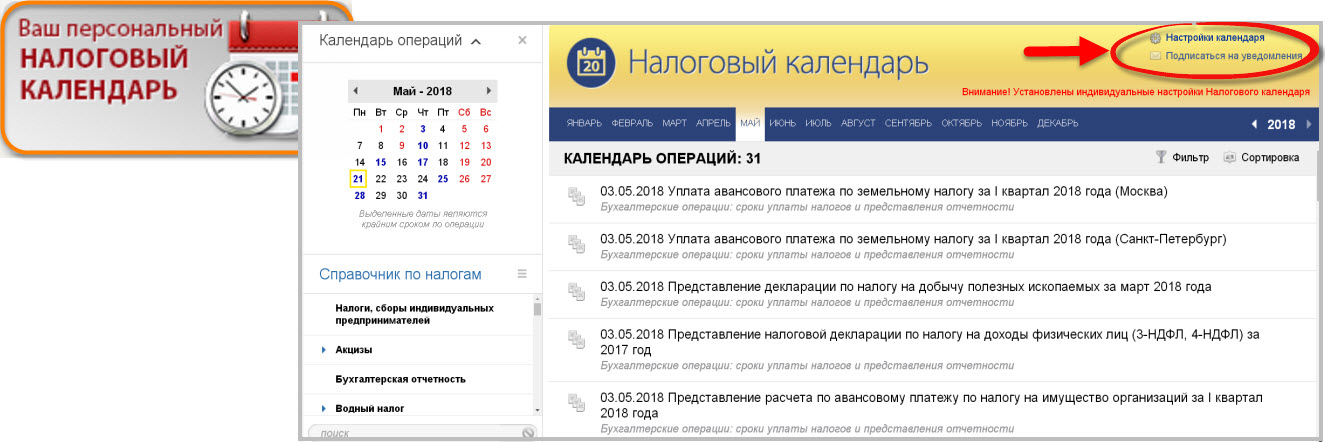Switch to the ИЮНЬ month tab
The width and height of the screenshot is (1325, 442).
pos(783,123)
